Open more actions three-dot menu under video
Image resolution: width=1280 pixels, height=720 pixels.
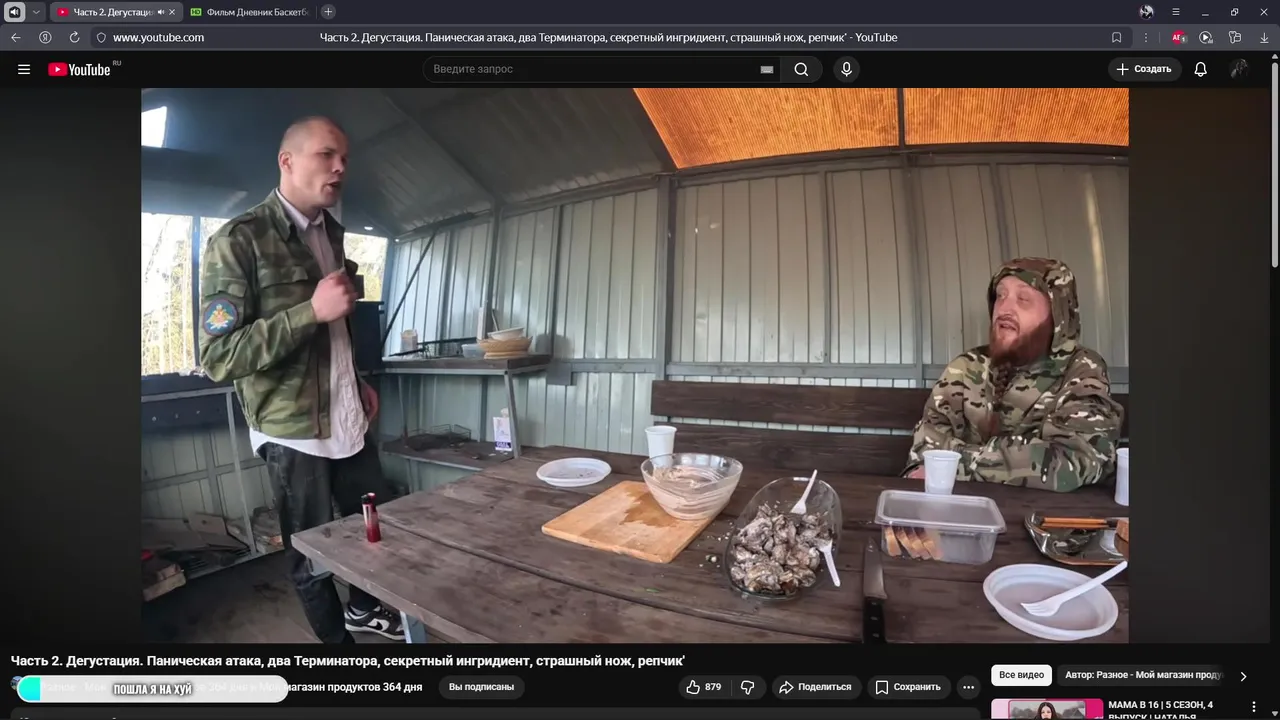968,687
